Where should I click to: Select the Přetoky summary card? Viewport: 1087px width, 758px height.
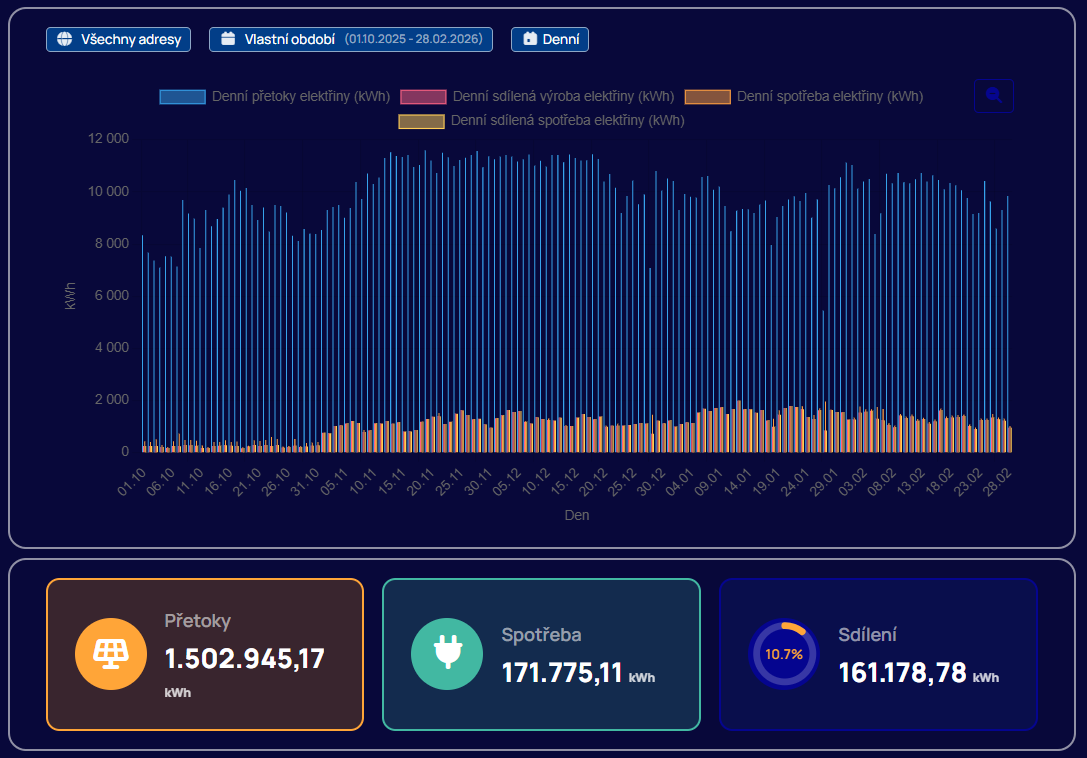point(205,654)
